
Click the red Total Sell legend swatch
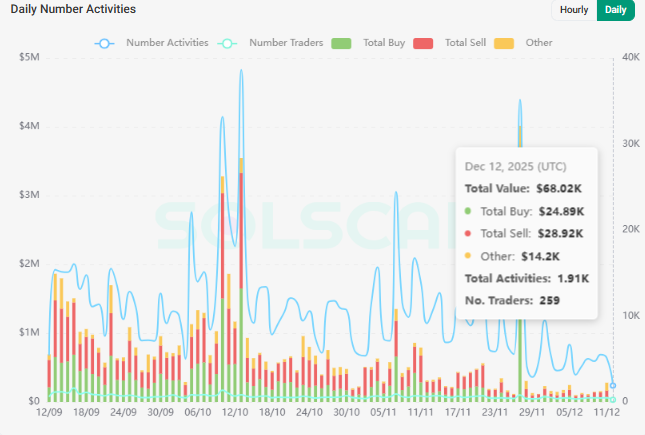click(x=425, y=43)
